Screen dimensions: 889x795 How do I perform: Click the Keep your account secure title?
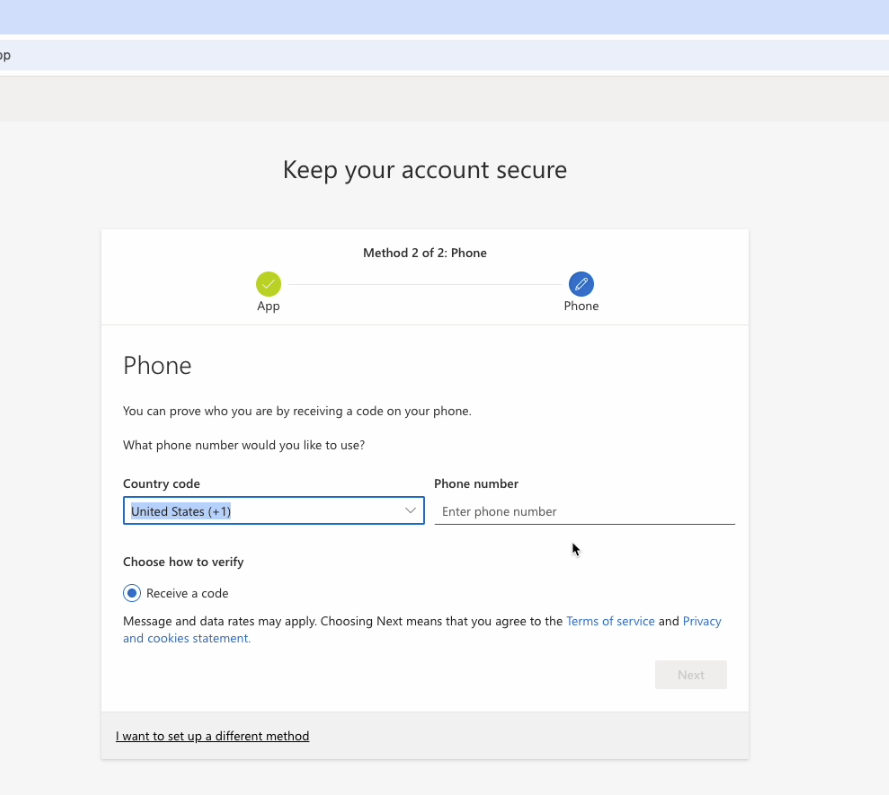click(424, 169)
